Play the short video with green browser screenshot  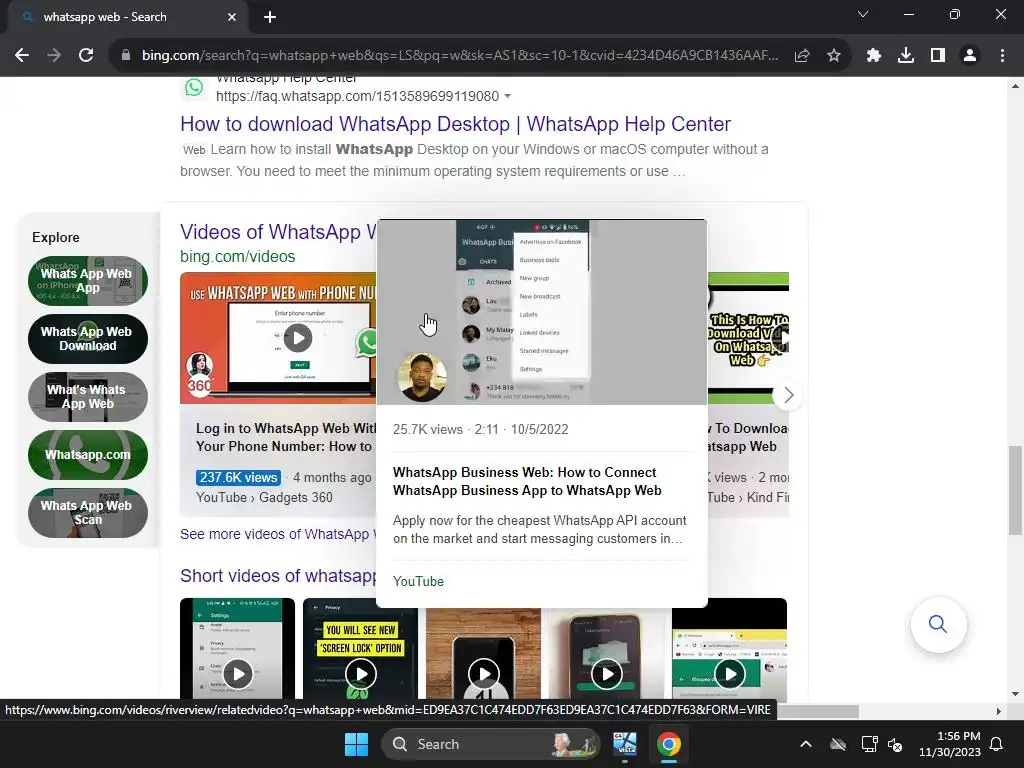[x=729, y=674]
